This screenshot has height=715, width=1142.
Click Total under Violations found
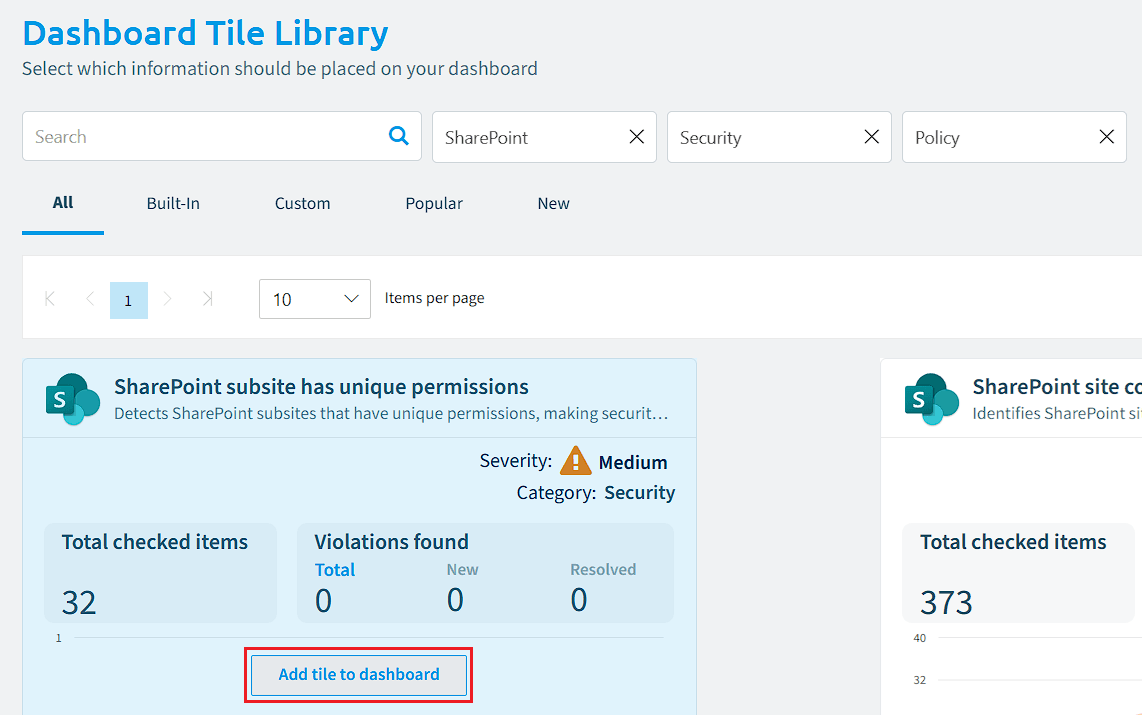click(335, 570)
